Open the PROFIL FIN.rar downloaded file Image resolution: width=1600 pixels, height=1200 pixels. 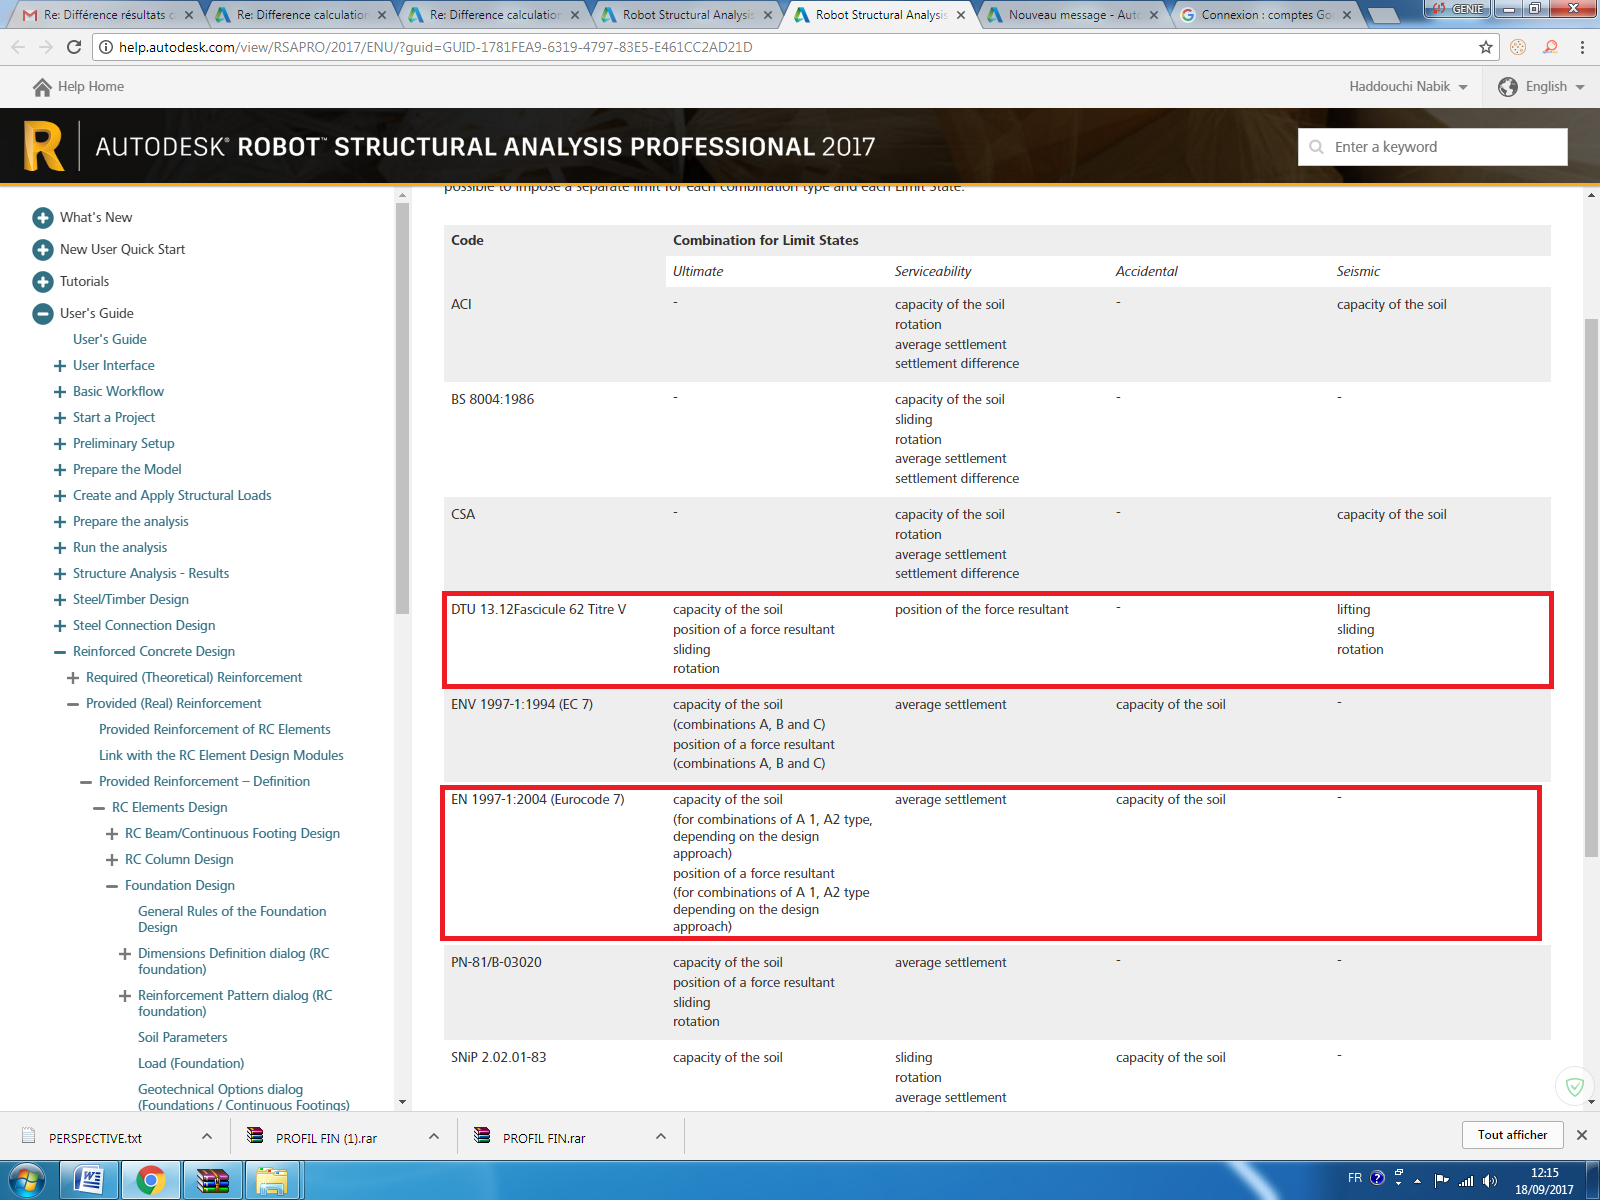pyautogui.click(x=544, y=1138)
